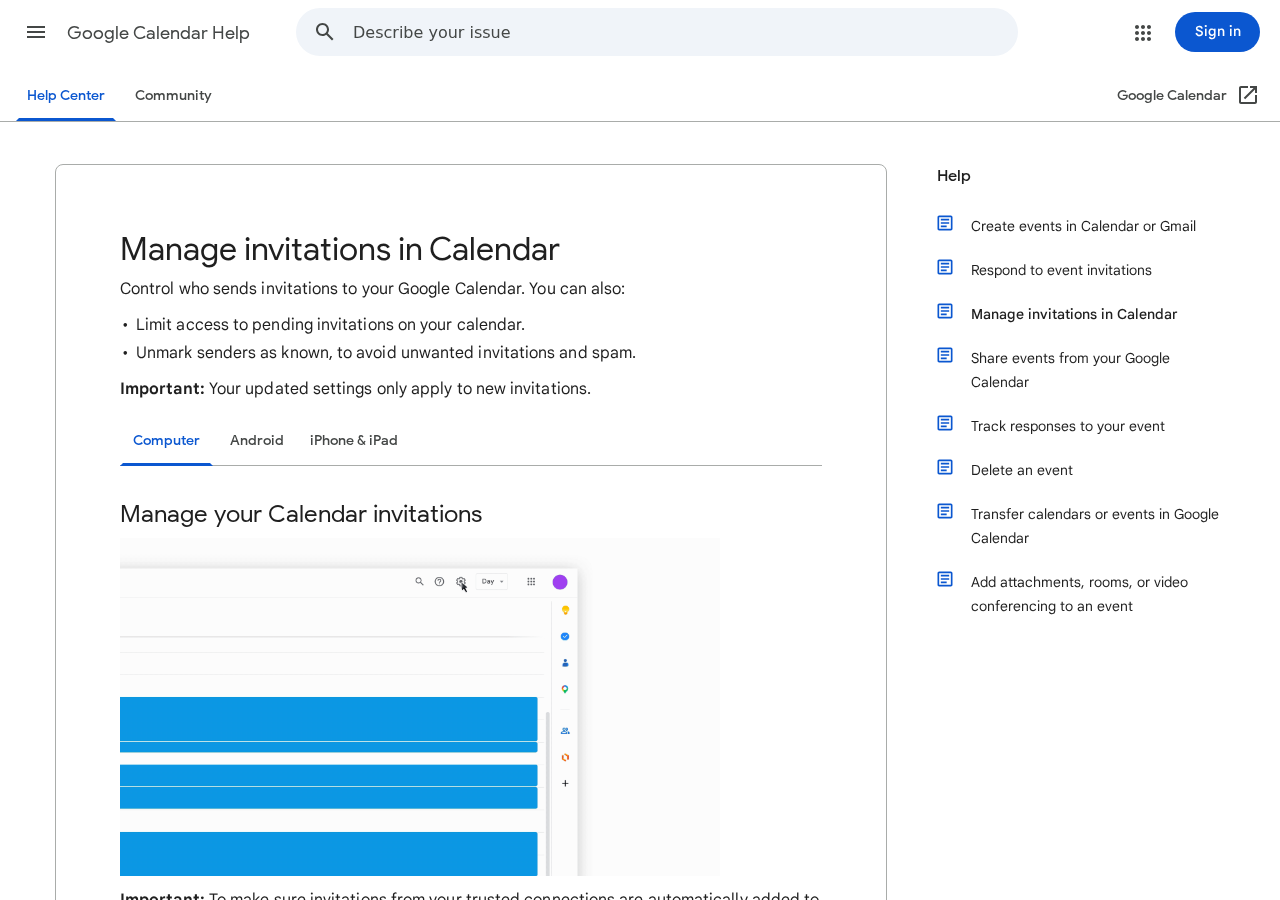Click the external-link icon beside Google Calendar
Viewport: 1280px width, 900px height.
[1248, 95]
